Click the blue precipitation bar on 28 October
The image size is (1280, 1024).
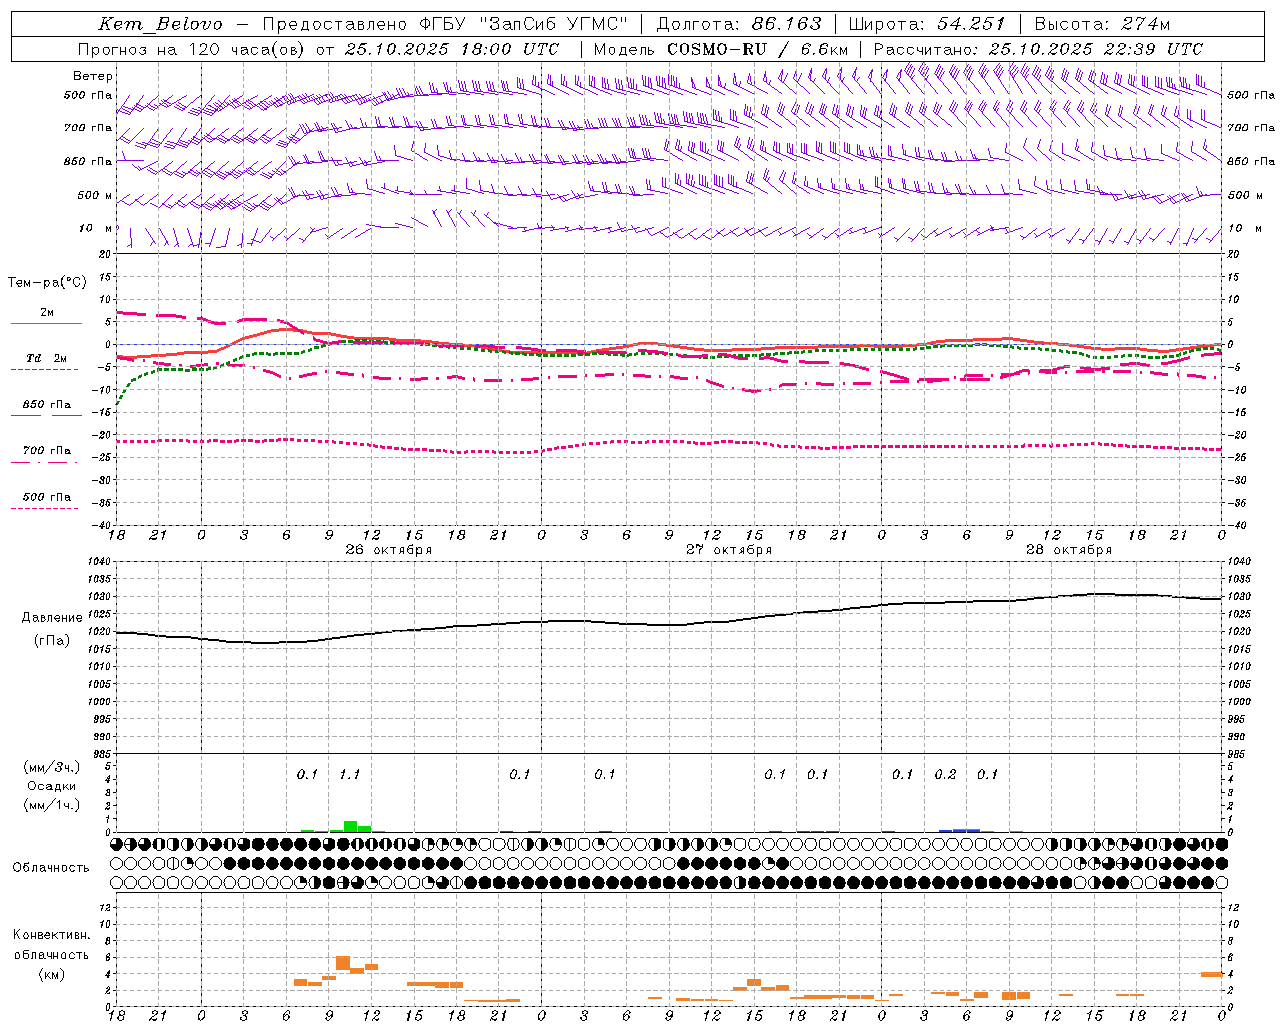(959, 830)
